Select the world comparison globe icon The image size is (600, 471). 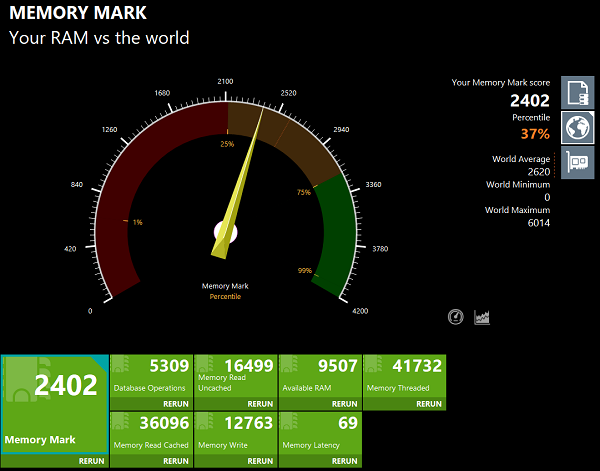point(577,127)
